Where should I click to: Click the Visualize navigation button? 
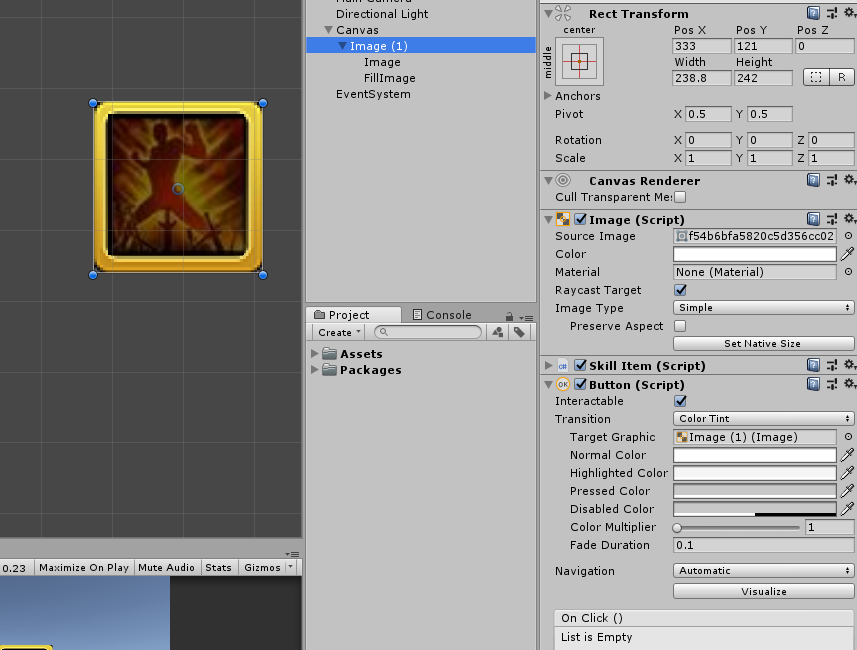click(764, 592)
